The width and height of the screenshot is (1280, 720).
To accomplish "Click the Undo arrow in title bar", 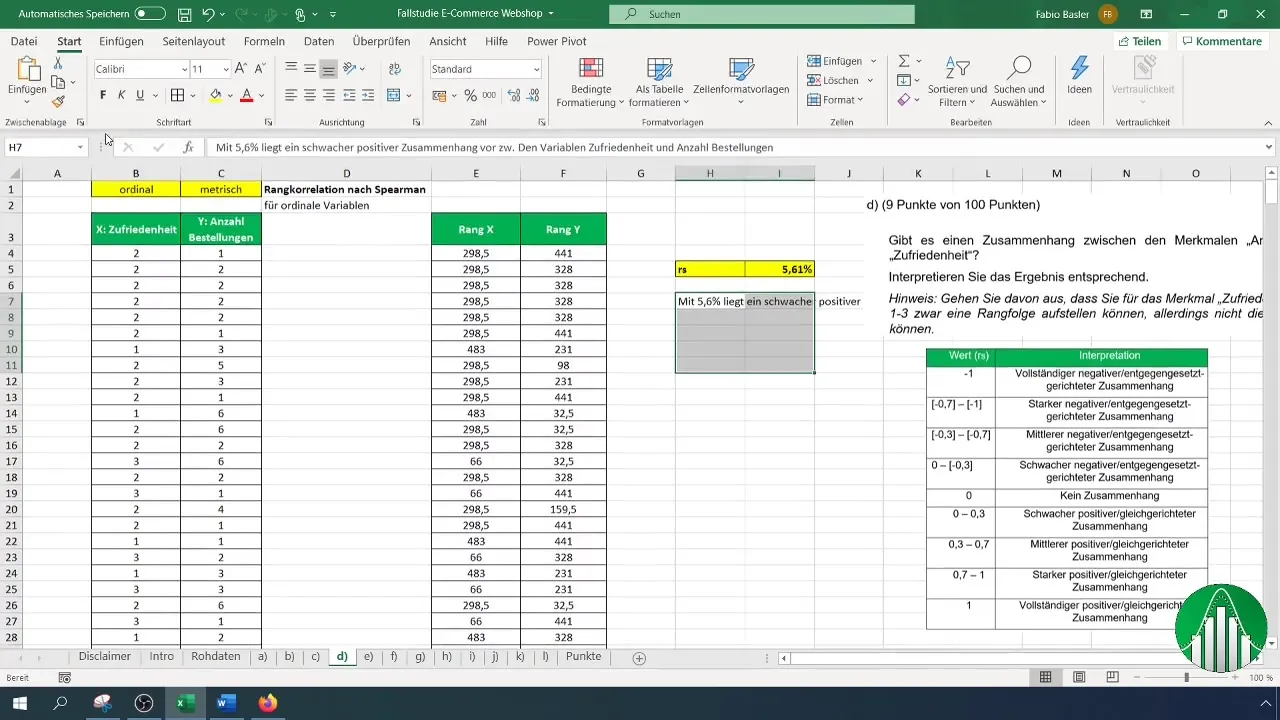I will [208, 15].
